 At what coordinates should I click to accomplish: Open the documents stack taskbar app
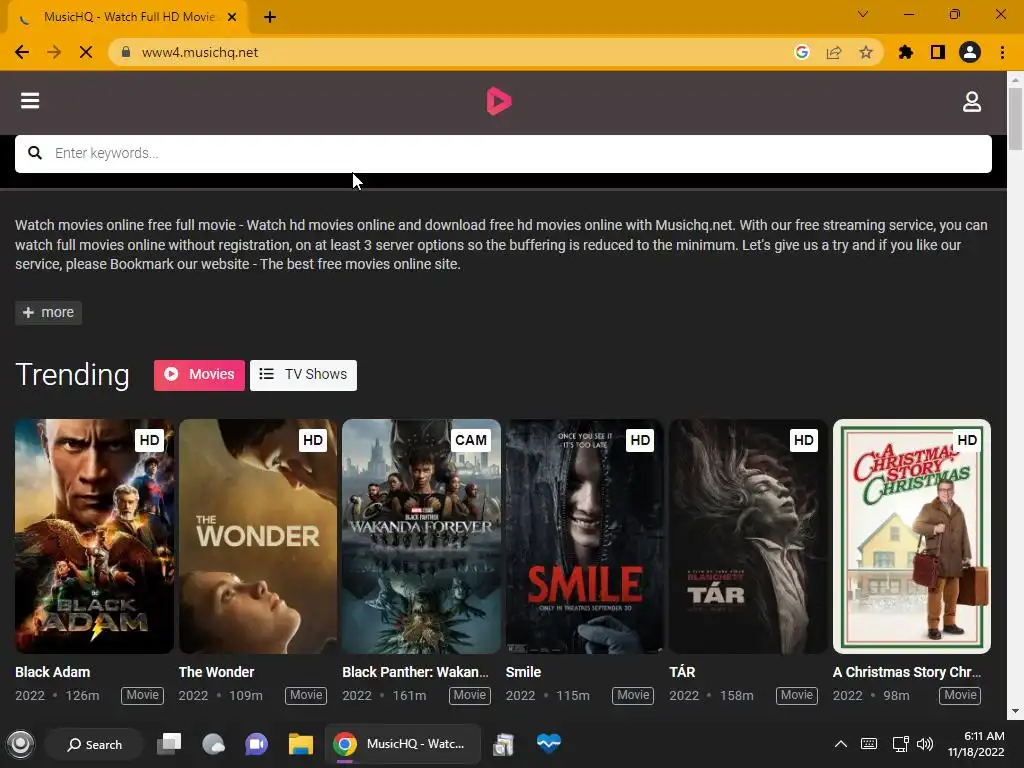point(504,744)
